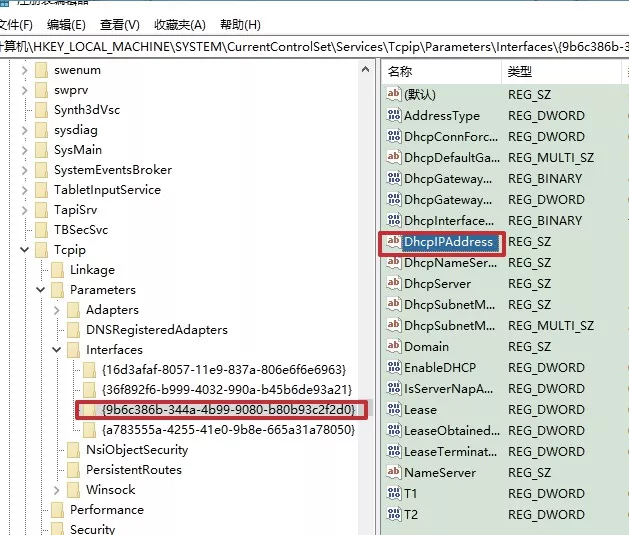Click the DhcpIPAddress string value icon

[393, 242]
